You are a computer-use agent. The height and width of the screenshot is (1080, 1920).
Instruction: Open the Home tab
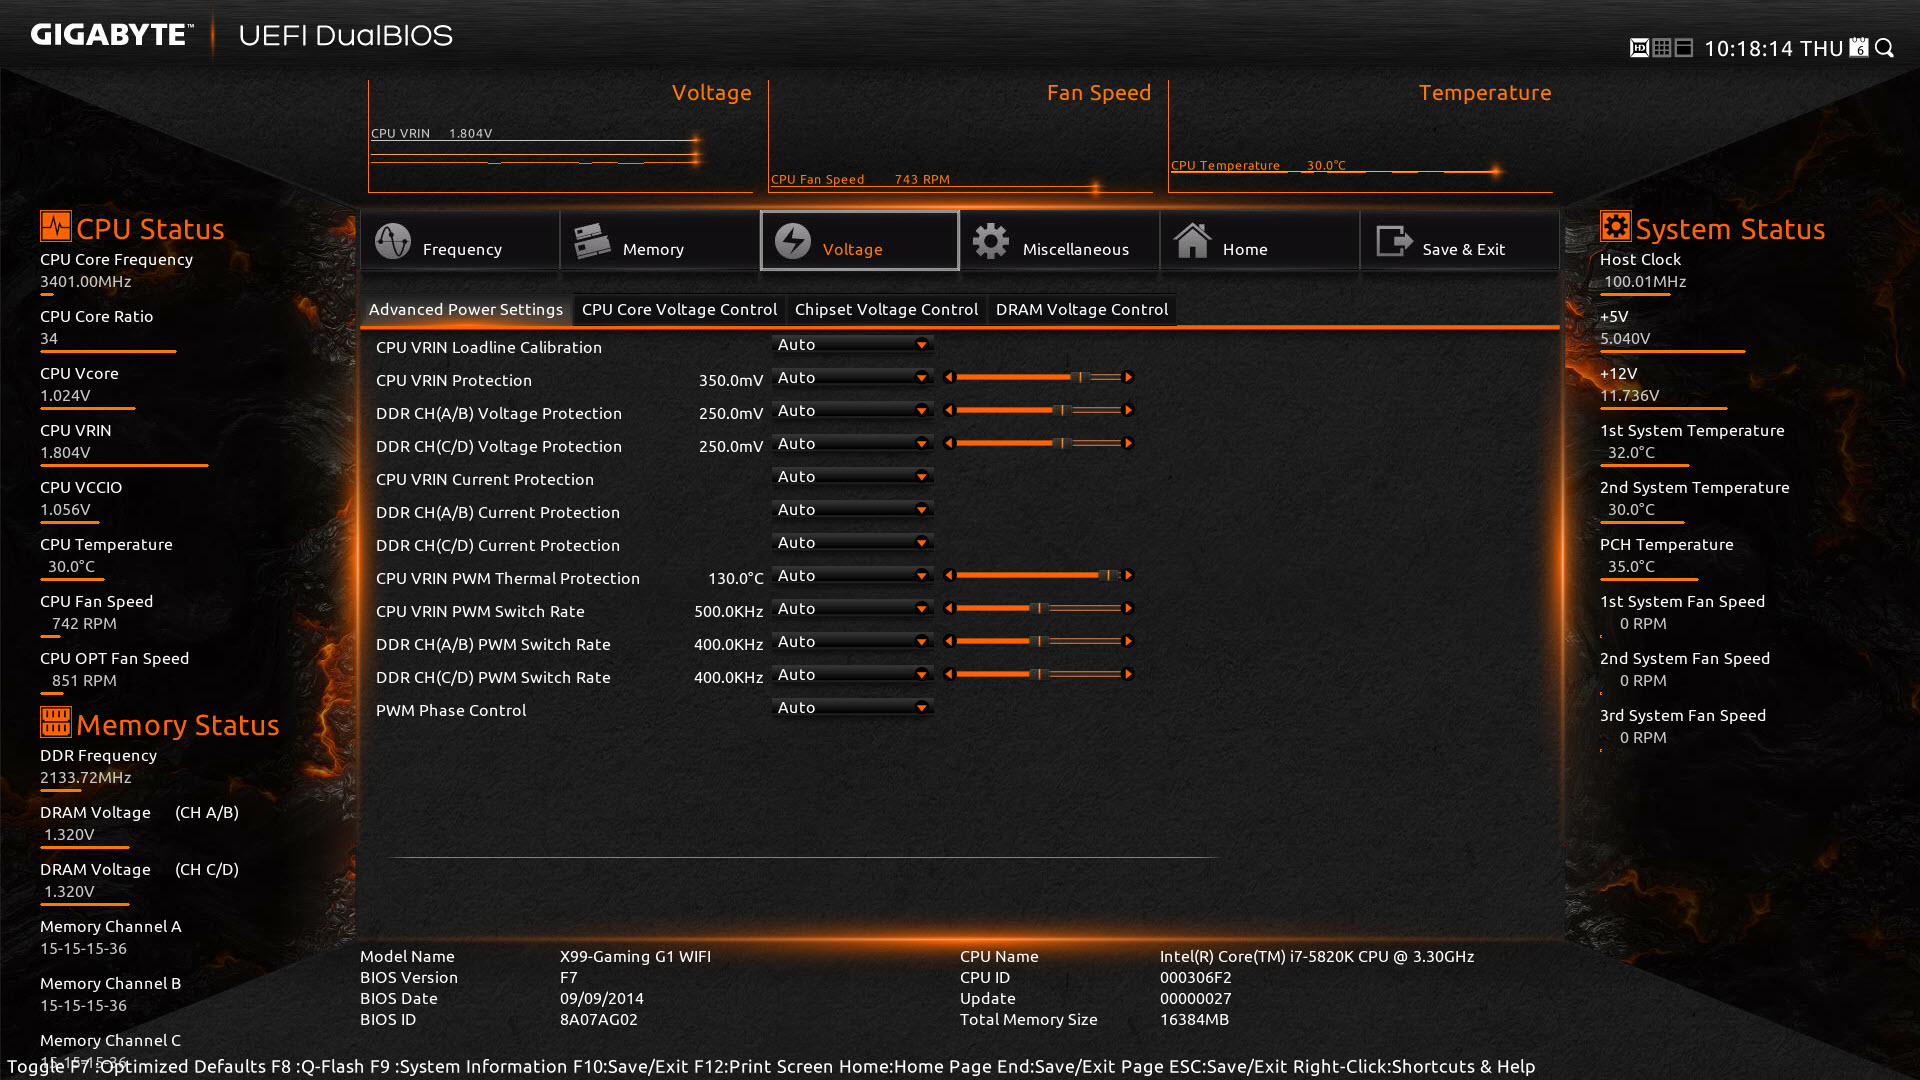click(1260, 241)
